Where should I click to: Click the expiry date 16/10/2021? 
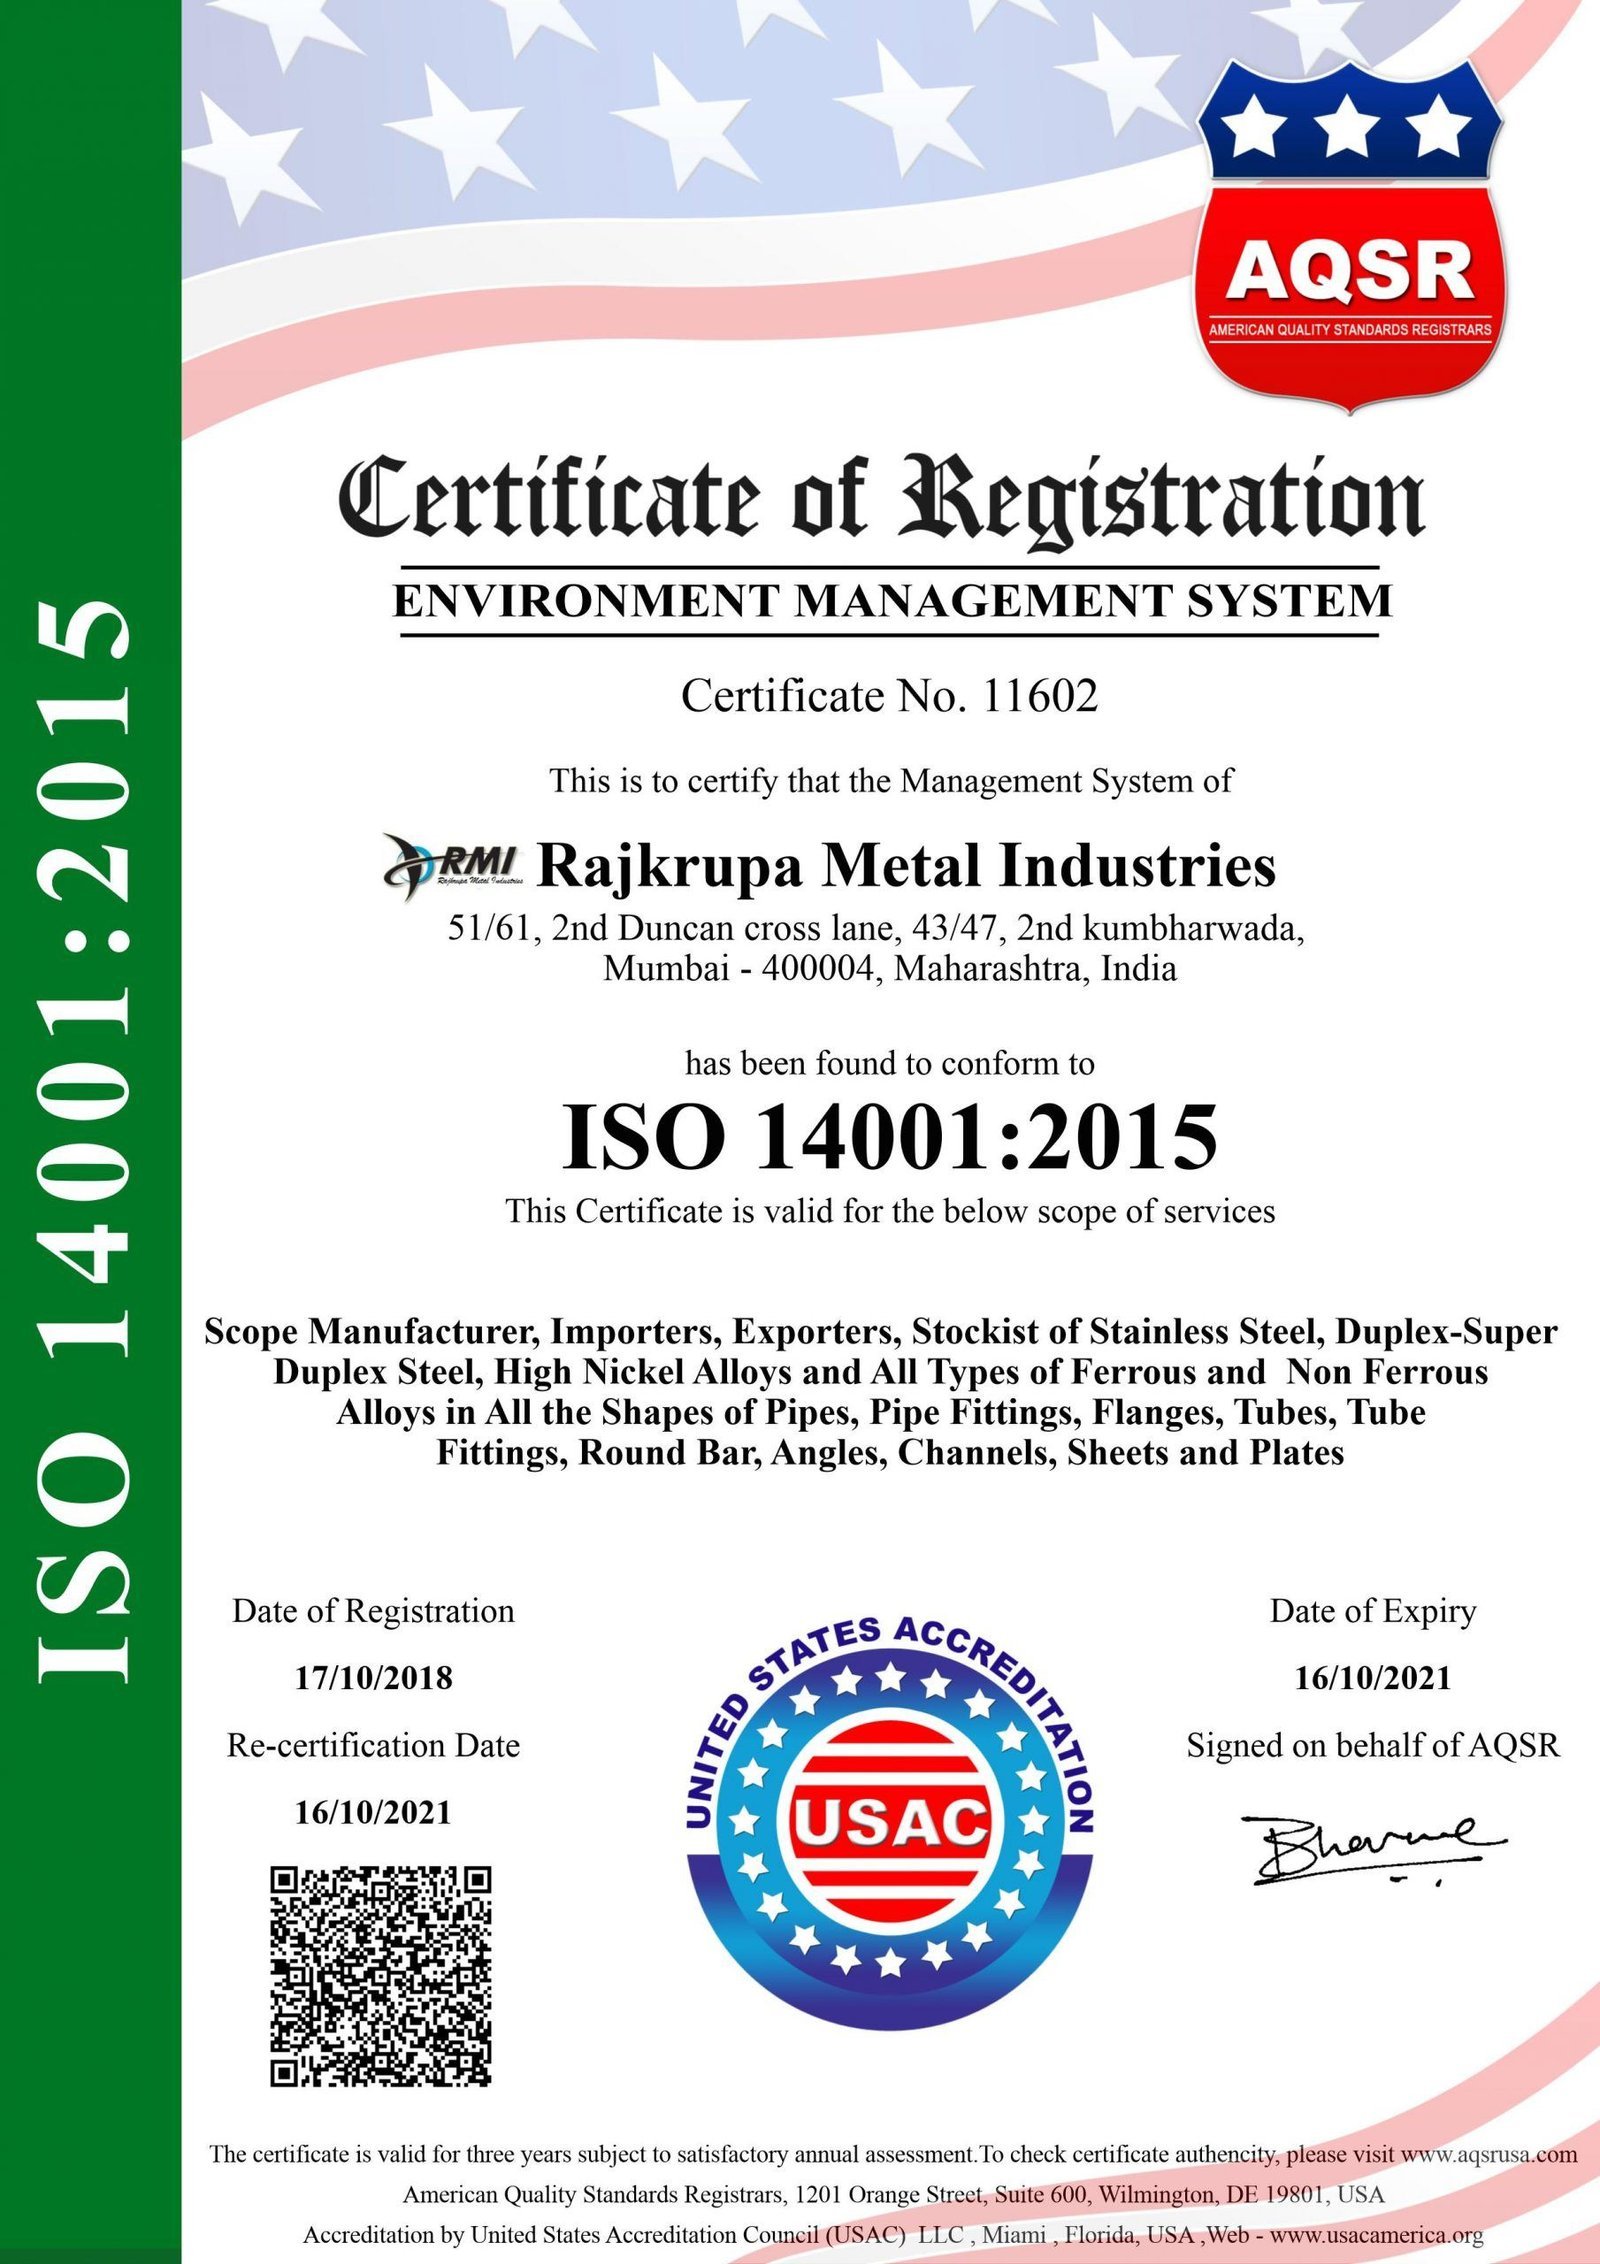[x=1372, y=1678]
